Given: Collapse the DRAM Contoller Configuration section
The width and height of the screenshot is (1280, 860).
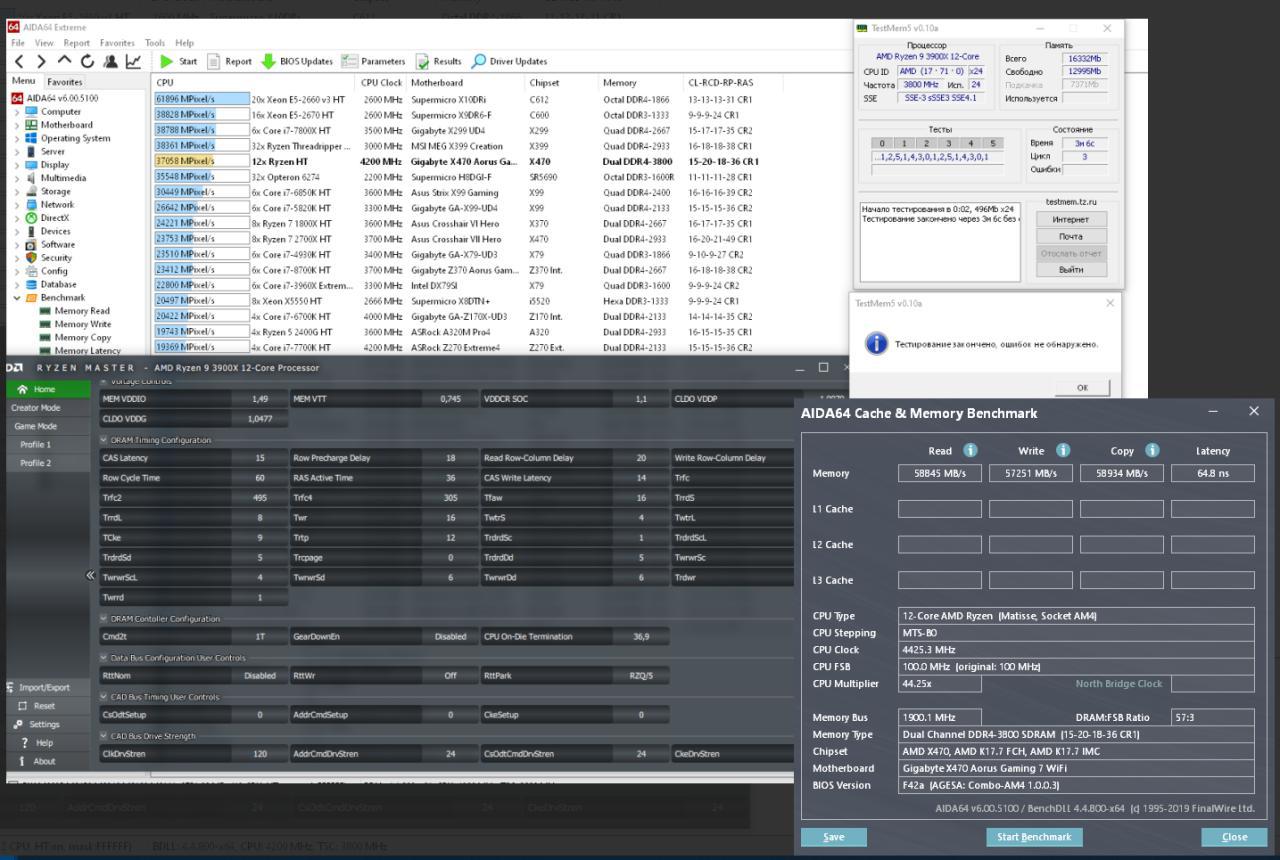Looking at the screenshot, I should pos(105,619).
